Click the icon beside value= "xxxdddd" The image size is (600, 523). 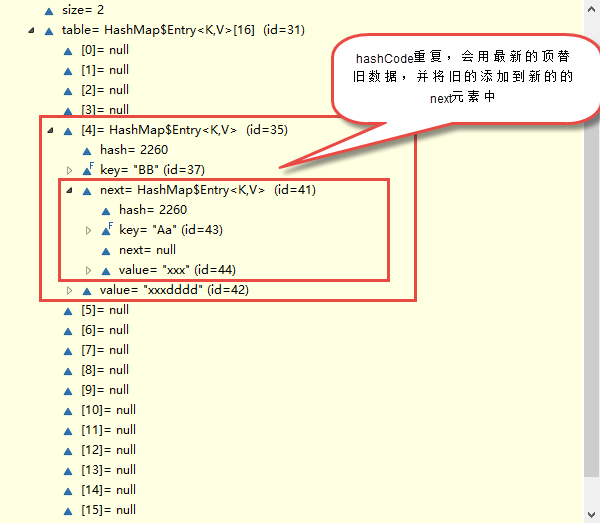coord(87,291)
